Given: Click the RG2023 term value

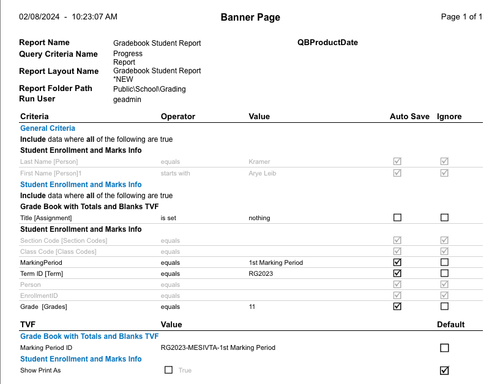Looking at the screenshot, I should [x=261, y=274].
